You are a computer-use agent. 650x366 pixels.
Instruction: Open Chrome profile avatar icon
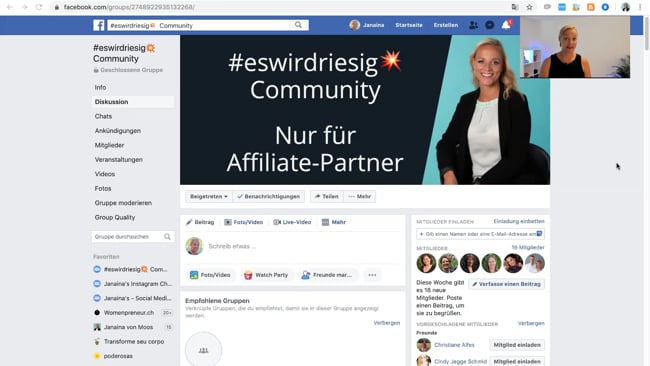coord(626,7)
